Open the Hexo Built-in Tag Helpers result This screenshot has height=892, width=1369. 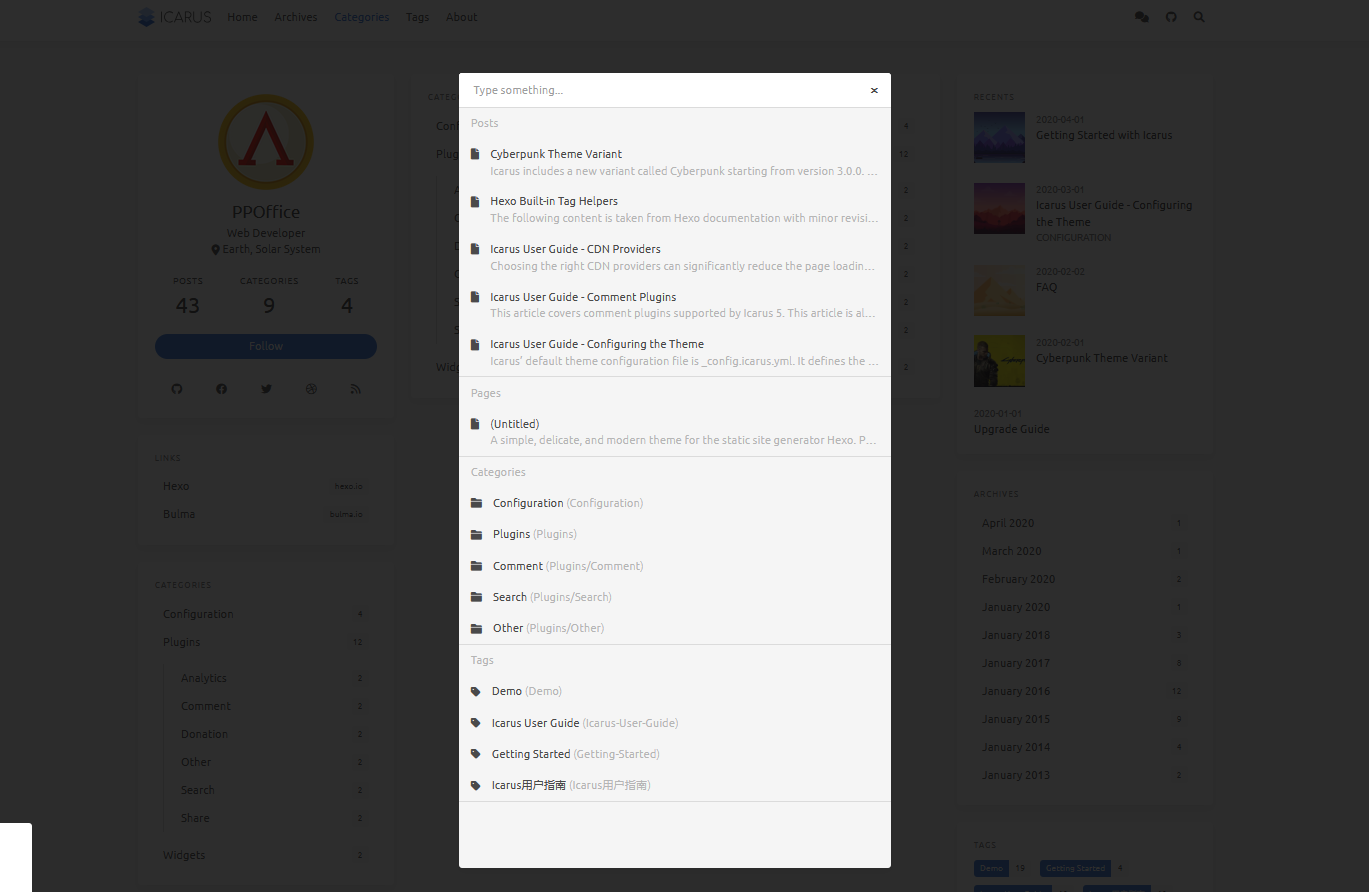[554, 201]
